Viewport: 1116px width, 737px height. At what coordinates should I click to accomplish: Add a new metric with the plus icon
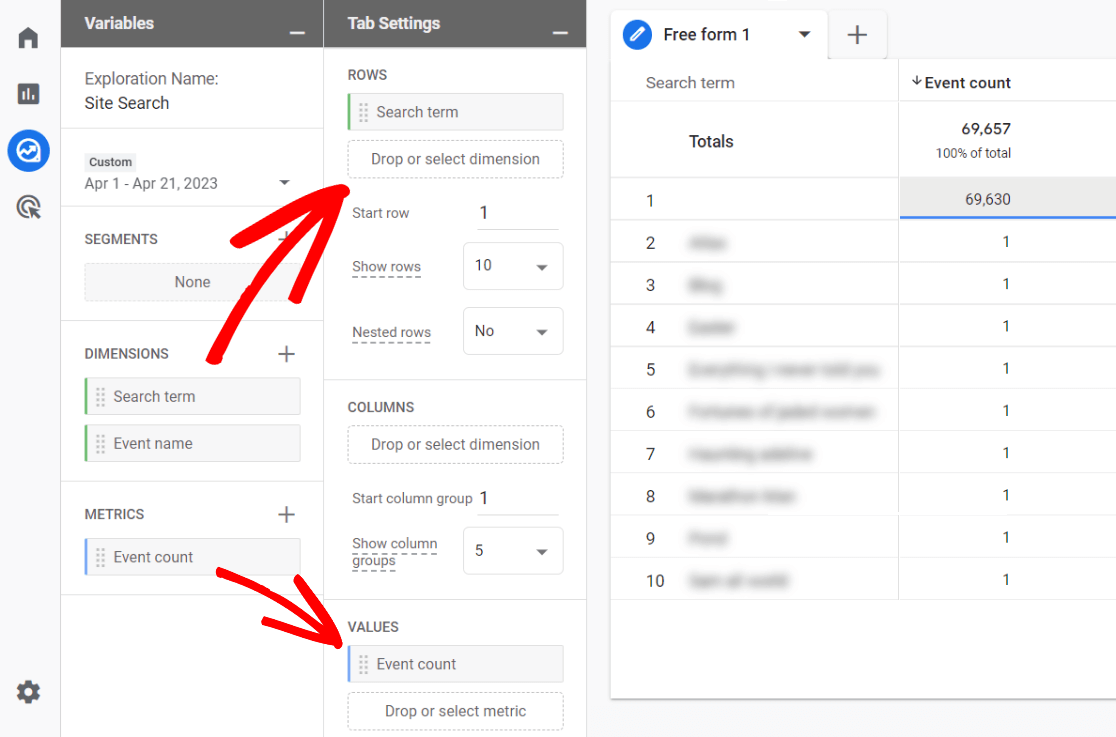286,514
